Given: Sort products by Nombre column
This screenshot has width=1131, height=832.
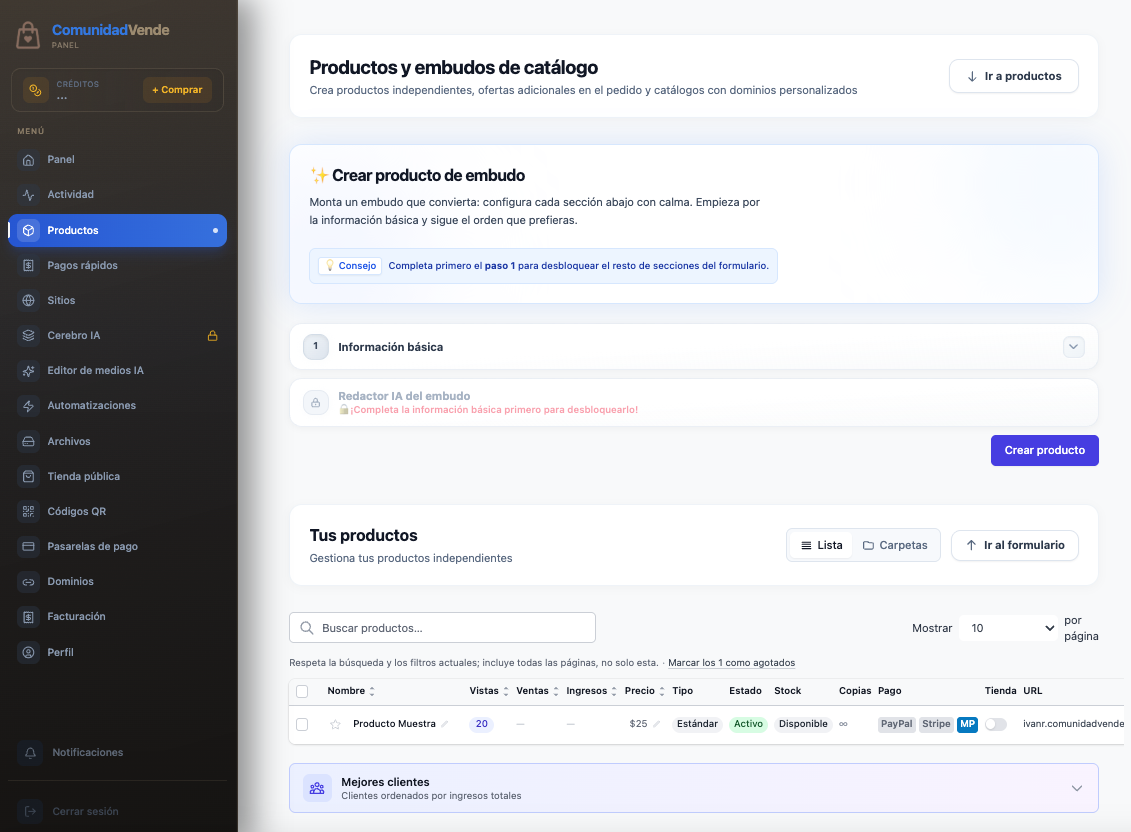Looking at the screenshot, I should [351, 691].
